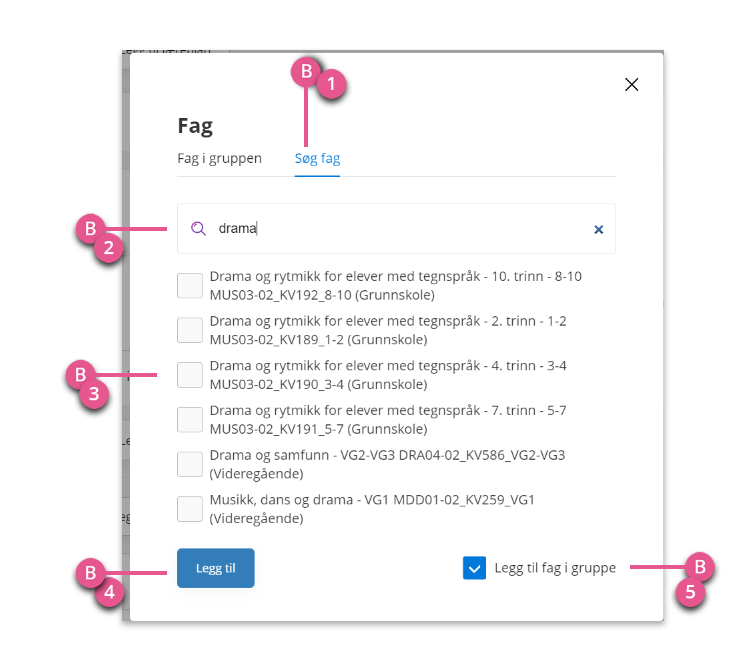
Task: Click the pink number 3 annotation badge
Action: [x=94, y=394]
